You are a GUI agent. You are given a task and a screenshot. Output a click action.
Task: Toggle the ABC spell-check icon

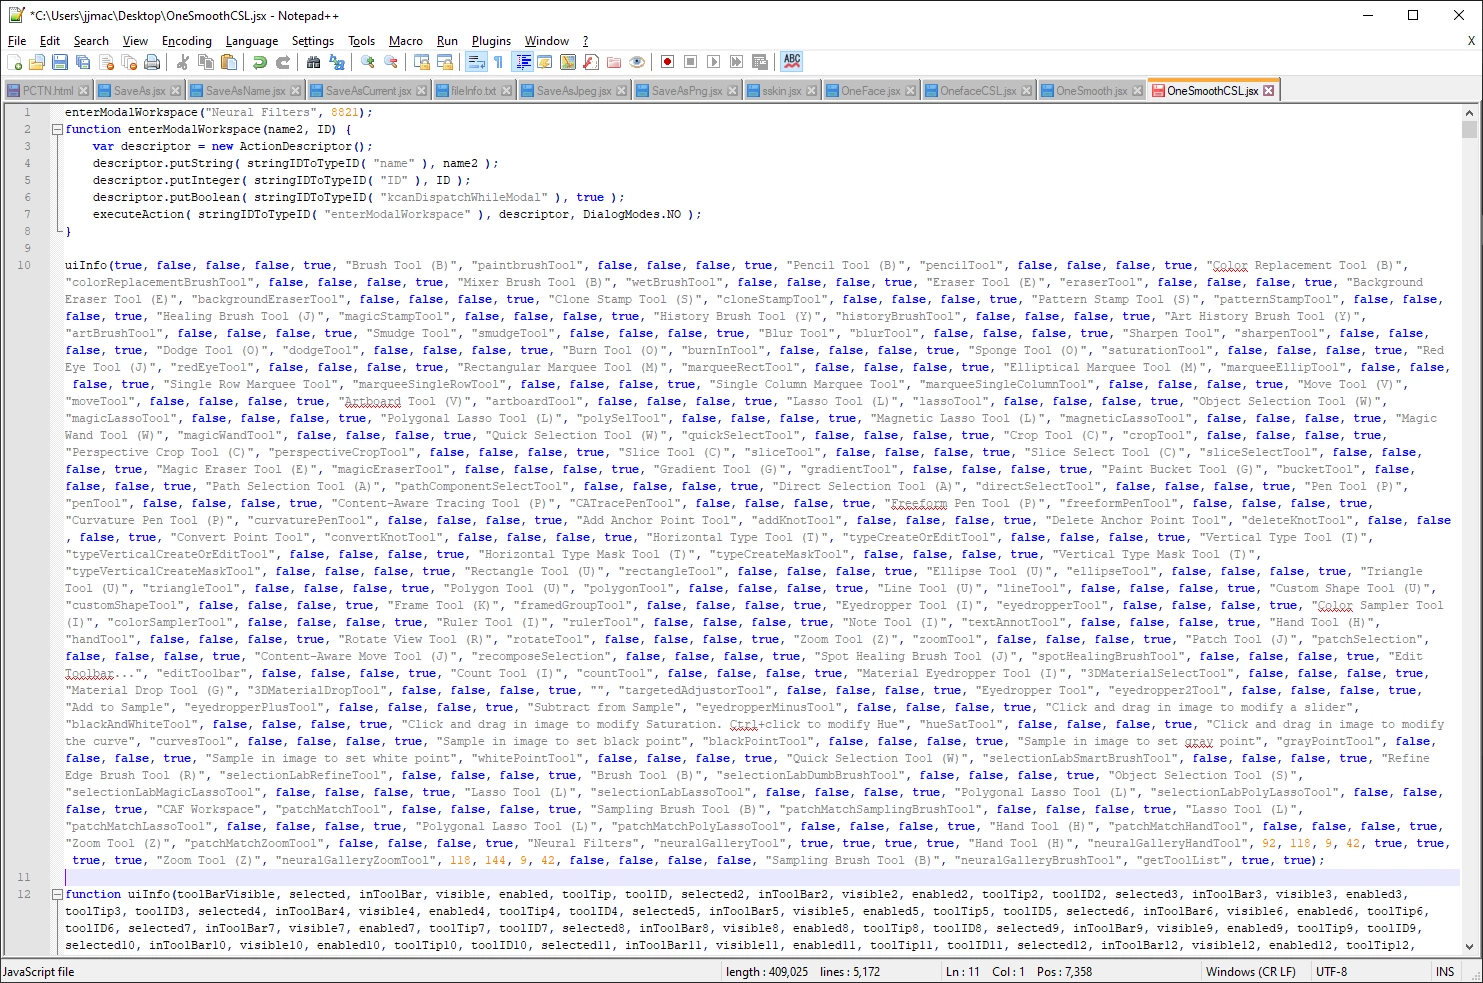pyautogui.click(x=792, y=62)
